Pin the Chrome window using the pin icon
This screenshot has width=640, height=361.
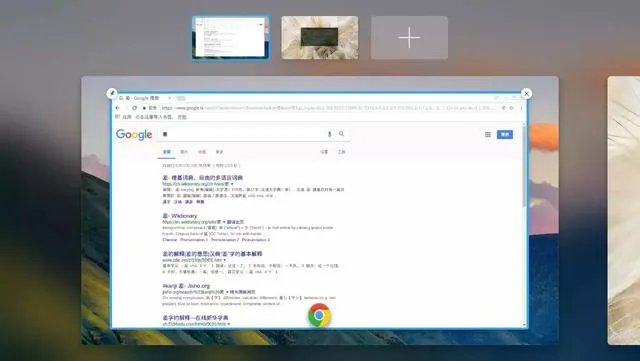click(x=112, y=94)
